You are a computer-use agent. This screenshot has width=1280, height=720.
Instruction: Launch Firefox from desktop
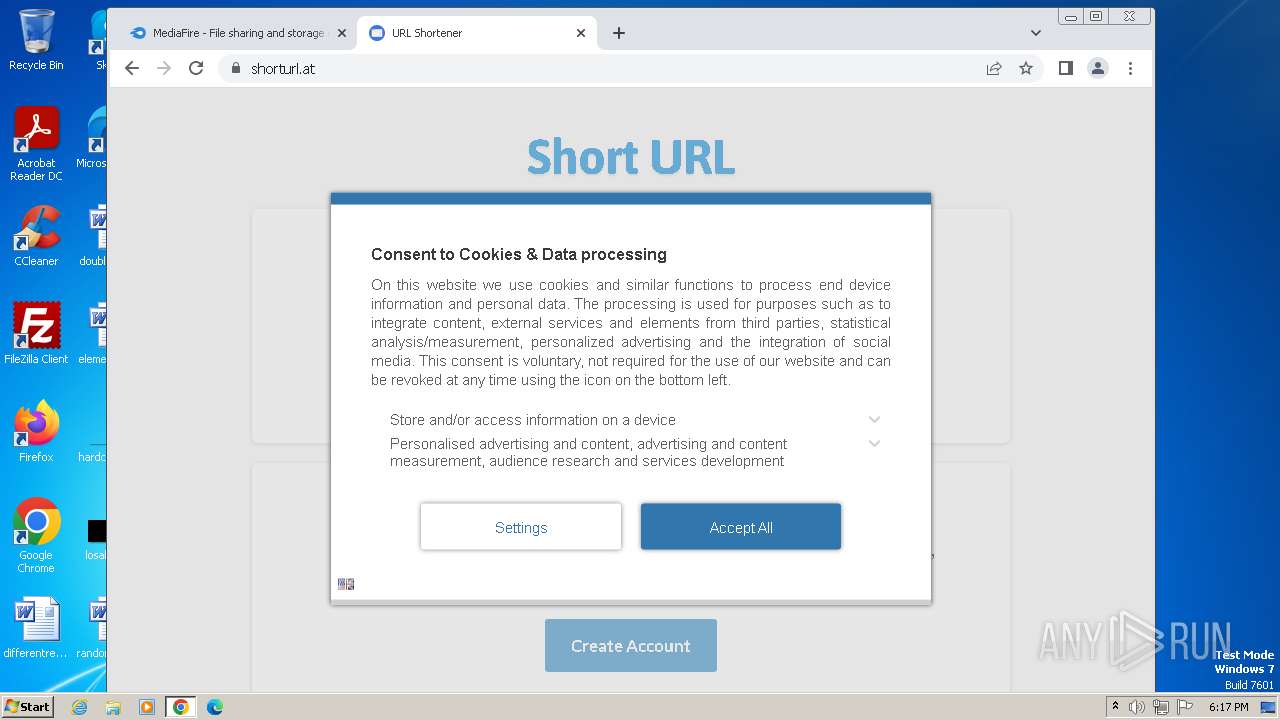36,432
